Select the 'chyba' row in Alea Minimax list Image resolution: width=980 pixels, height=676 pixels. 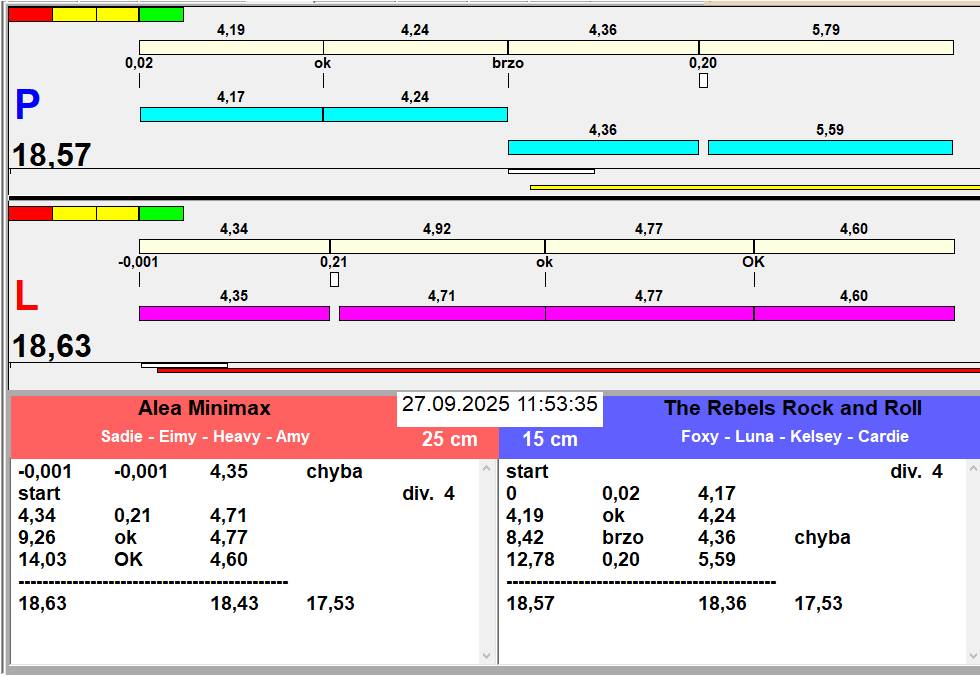[x=244, y=472]
